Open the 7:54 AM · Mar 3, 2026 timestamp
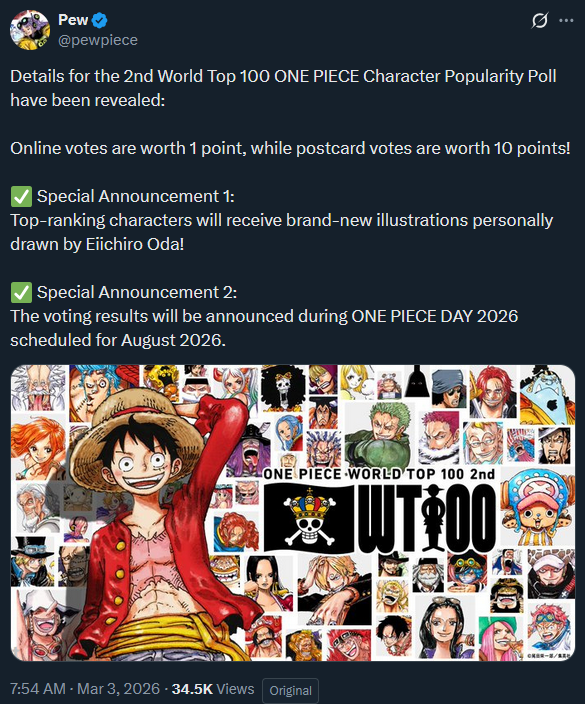 coord(85,689)
